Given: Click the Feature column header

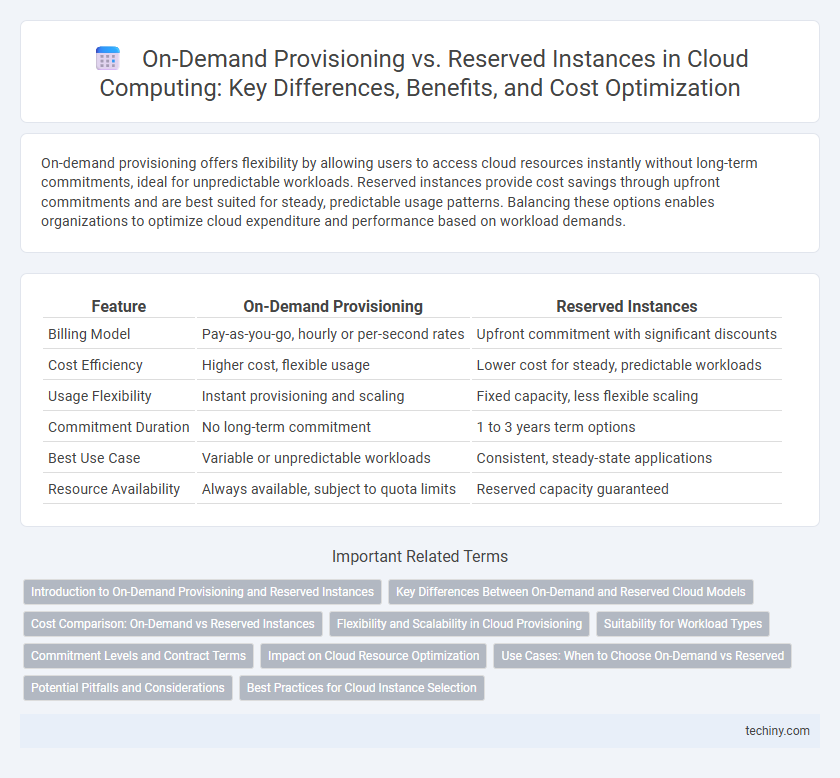Looking at the screenshot, I should (118, 306).
